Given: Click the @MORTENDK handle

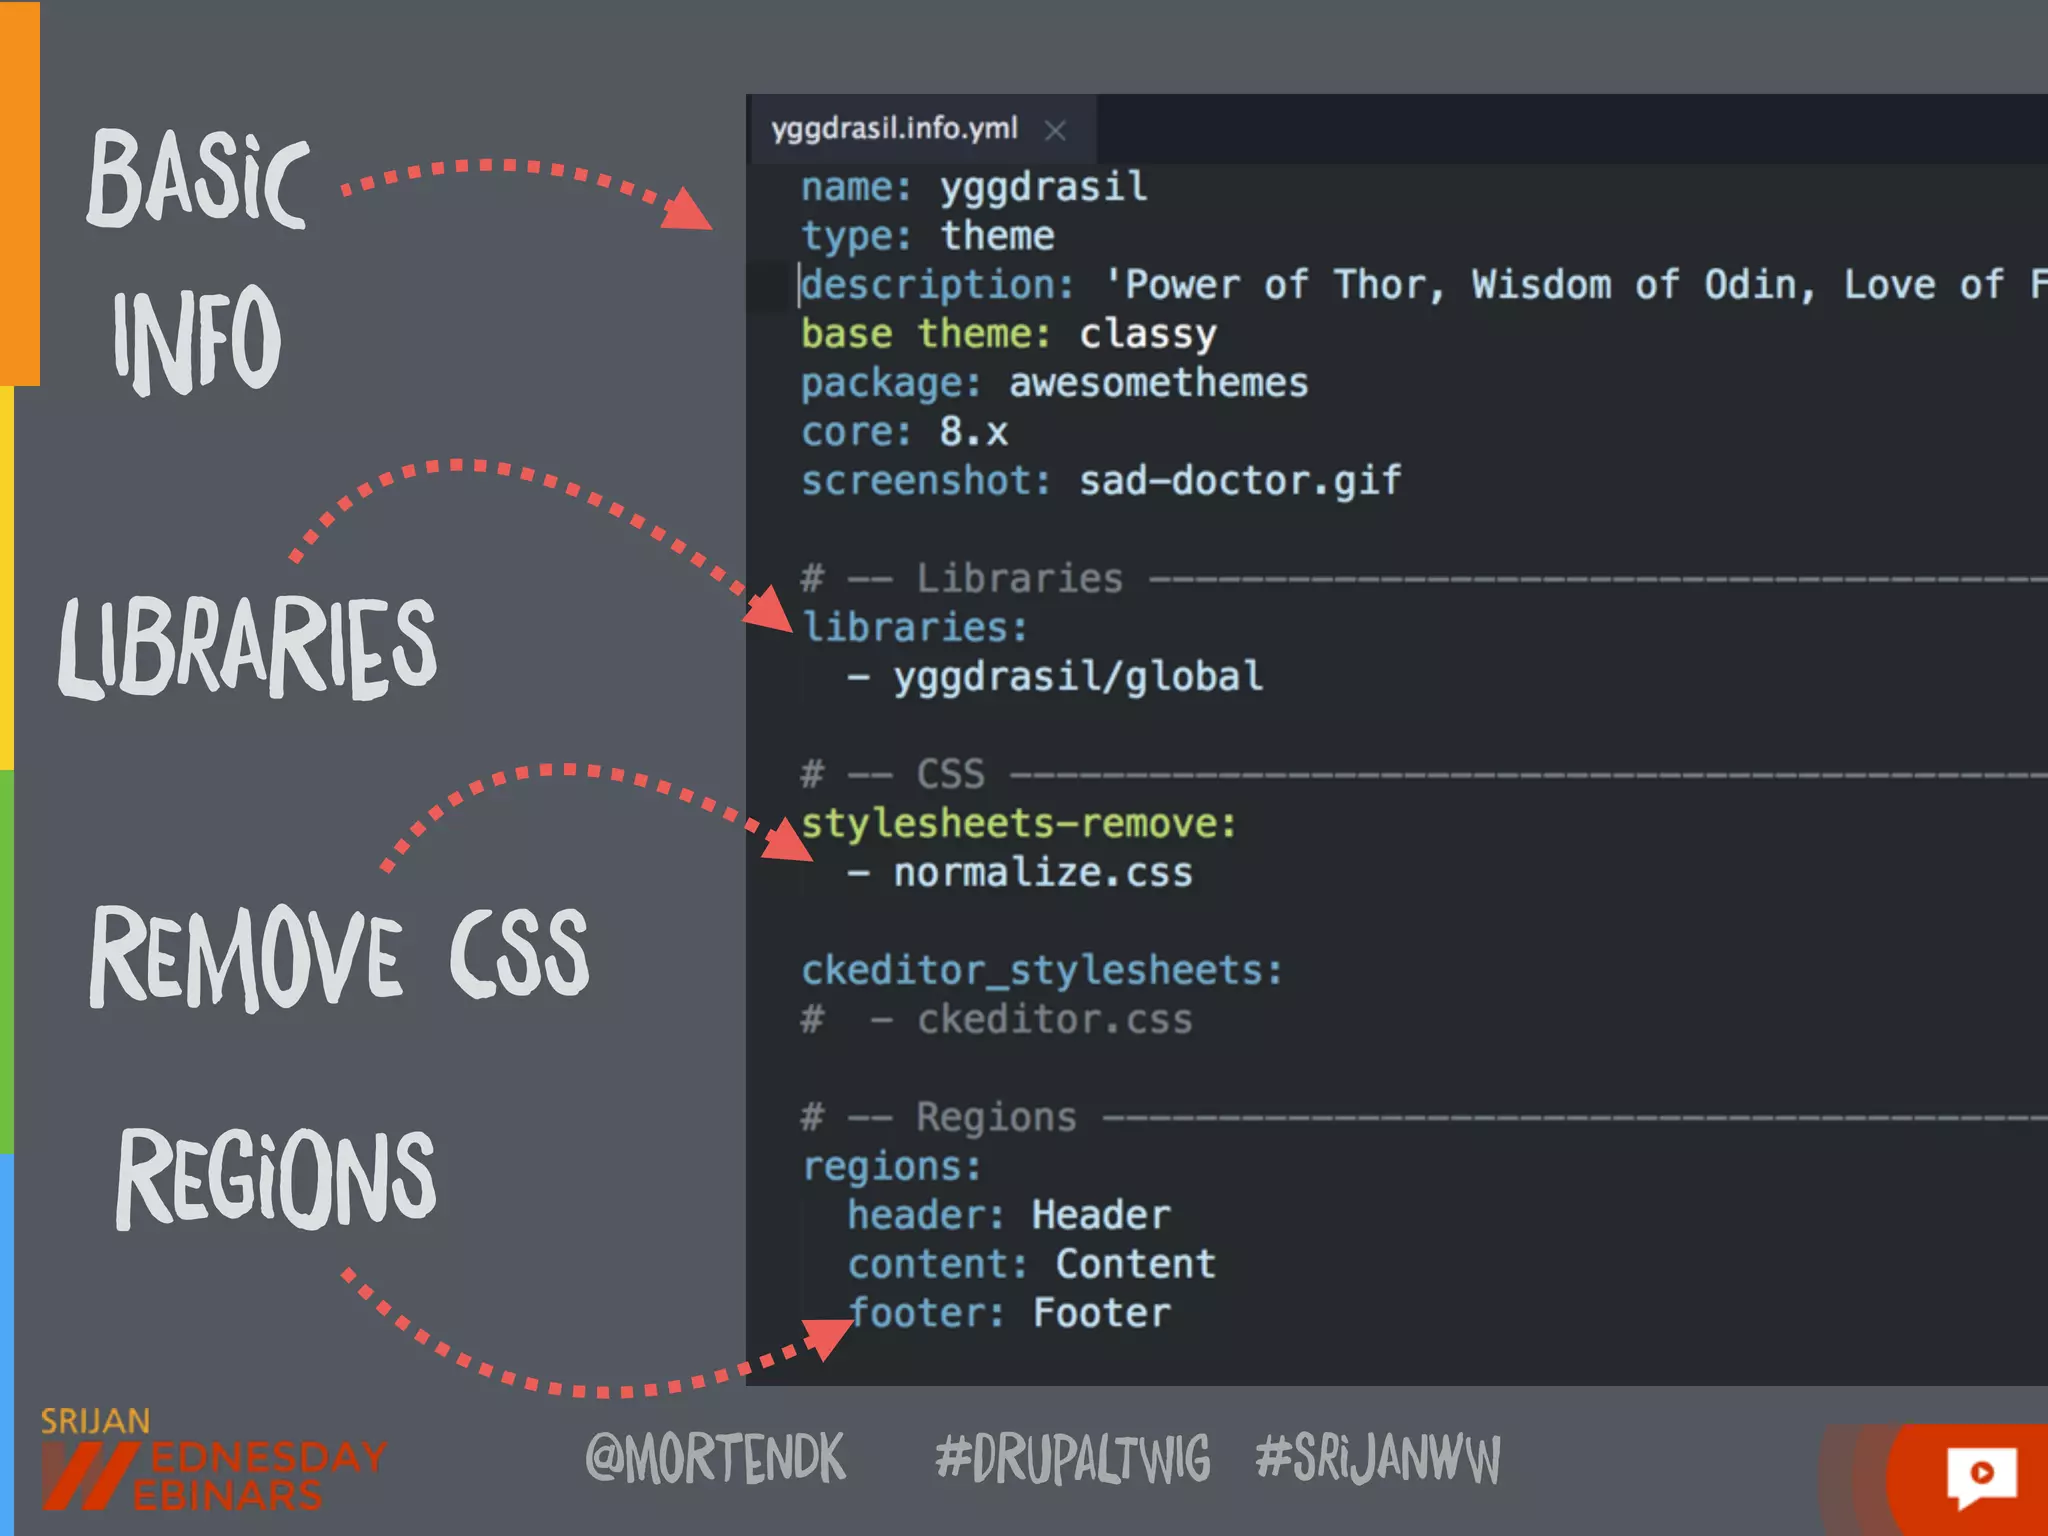Looking at the screenshot, I should [715, 1458].
